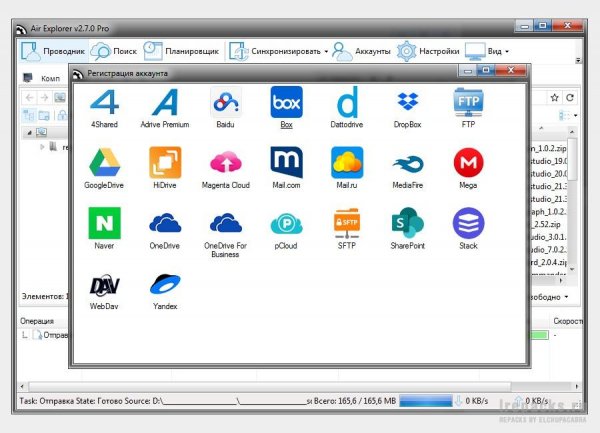Pick the Mail.com icon
The height and width of the screenshot is (433, 600).
tap(286, 168)
